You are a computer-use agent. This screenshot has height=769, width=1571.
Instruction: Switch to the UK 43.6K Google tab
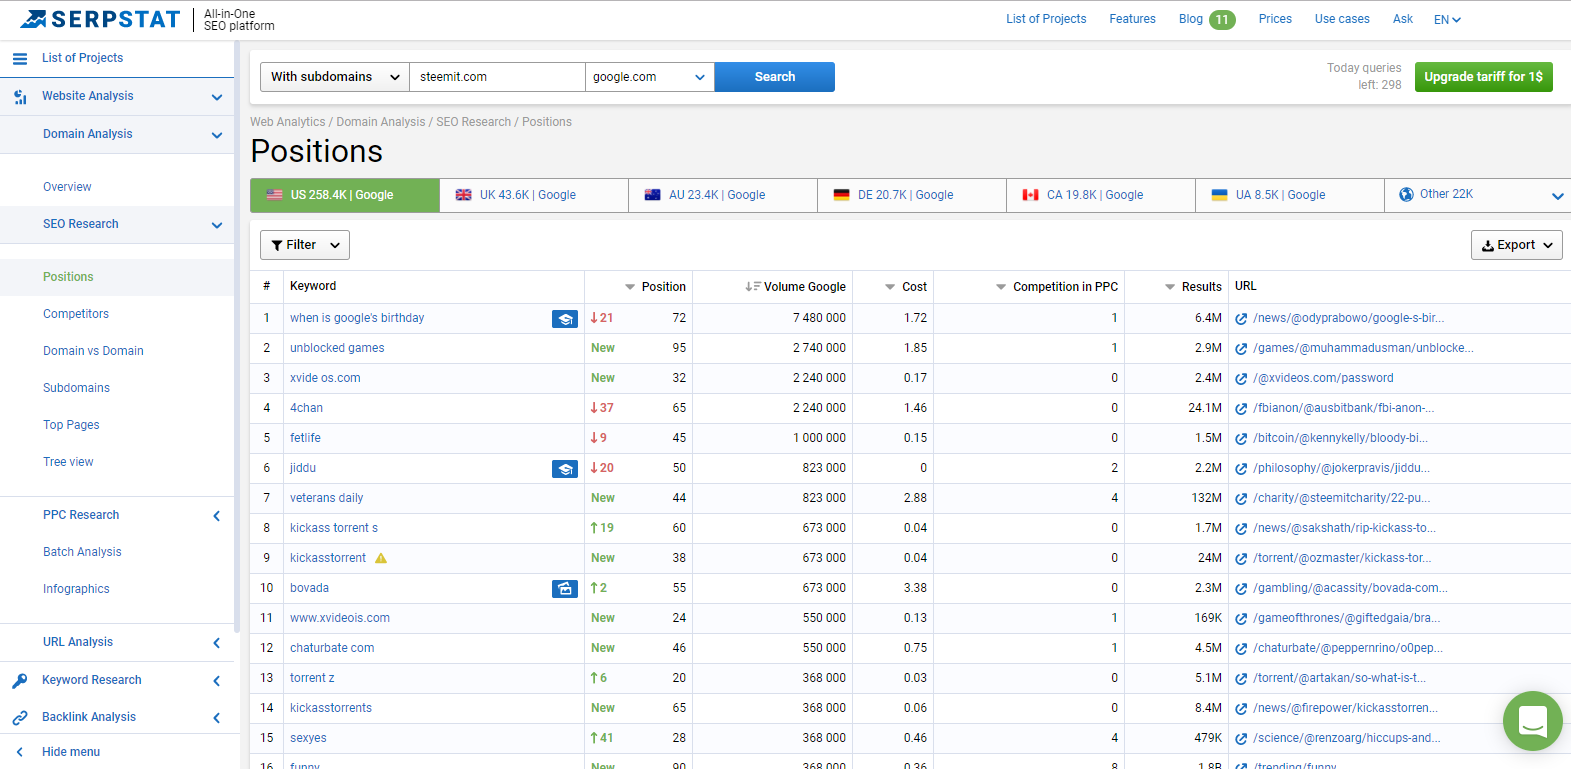(534, 195)
